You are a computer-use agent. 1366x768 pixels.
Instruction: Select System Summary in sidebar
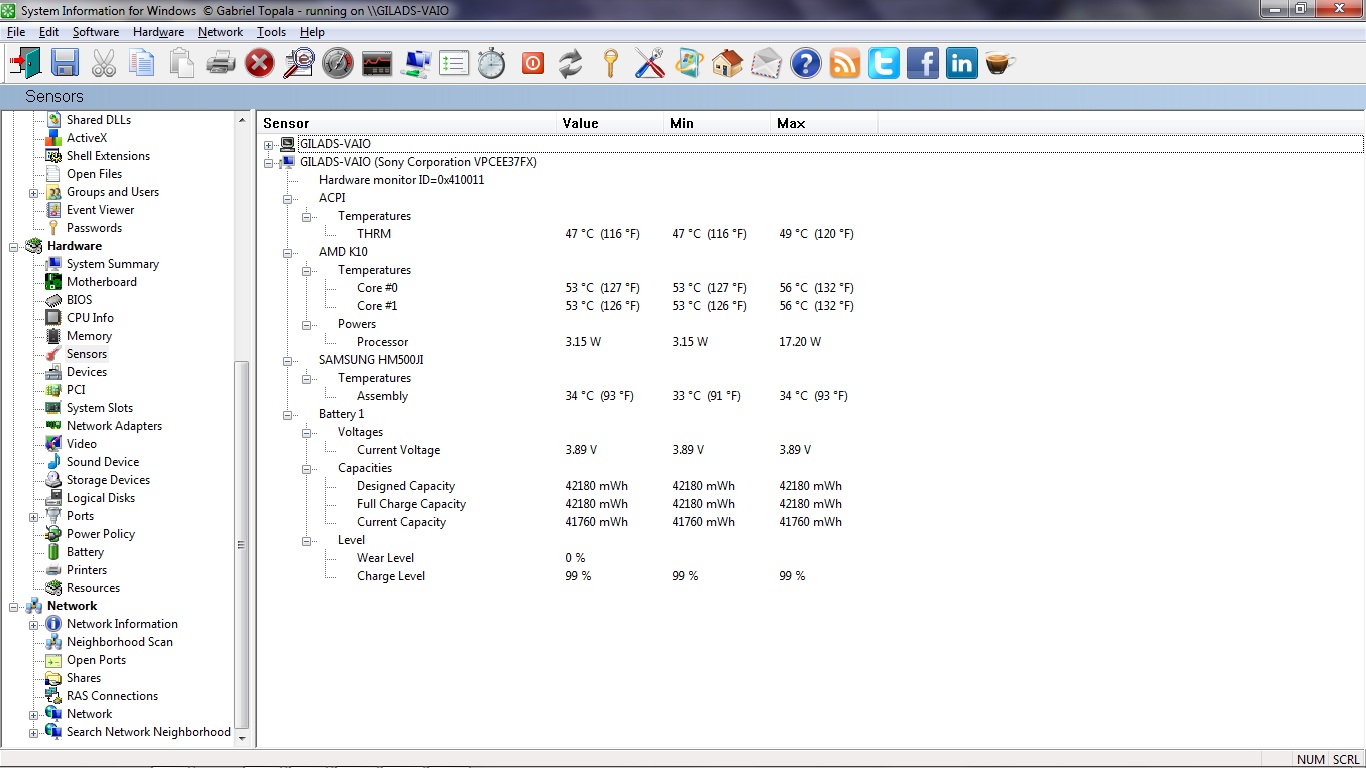coord(112,264)
